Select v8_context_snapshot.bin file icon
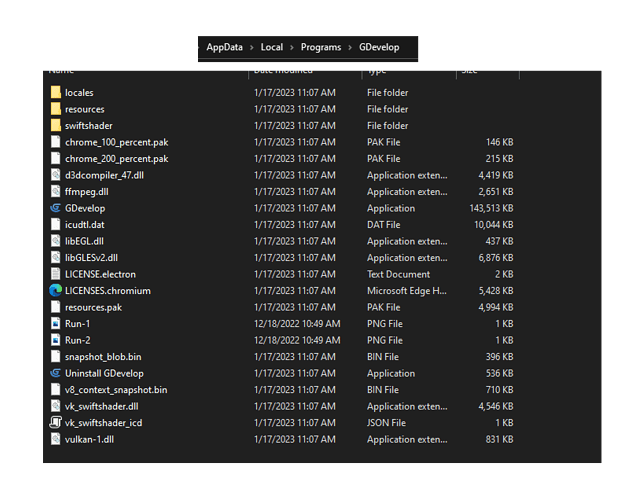Screen dimensions: 629x500 pyautogui.click(x=56, y=389)
